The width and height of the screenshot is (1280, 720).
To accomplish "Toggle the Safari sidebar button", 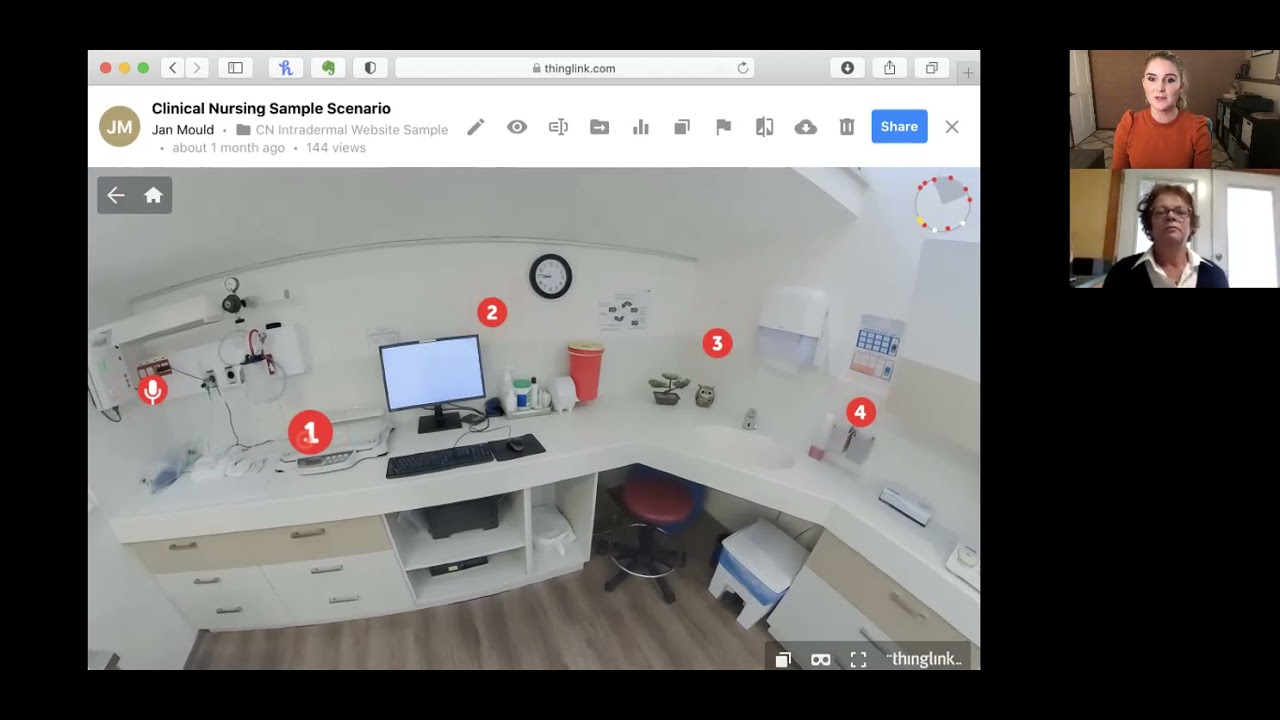I will [235, 68].
